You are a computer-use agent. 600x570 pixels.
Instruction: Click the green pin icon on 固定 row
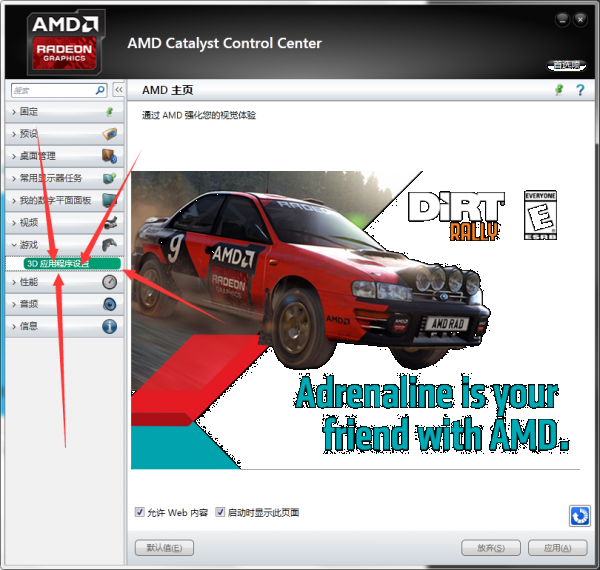[x=109, y=112]
